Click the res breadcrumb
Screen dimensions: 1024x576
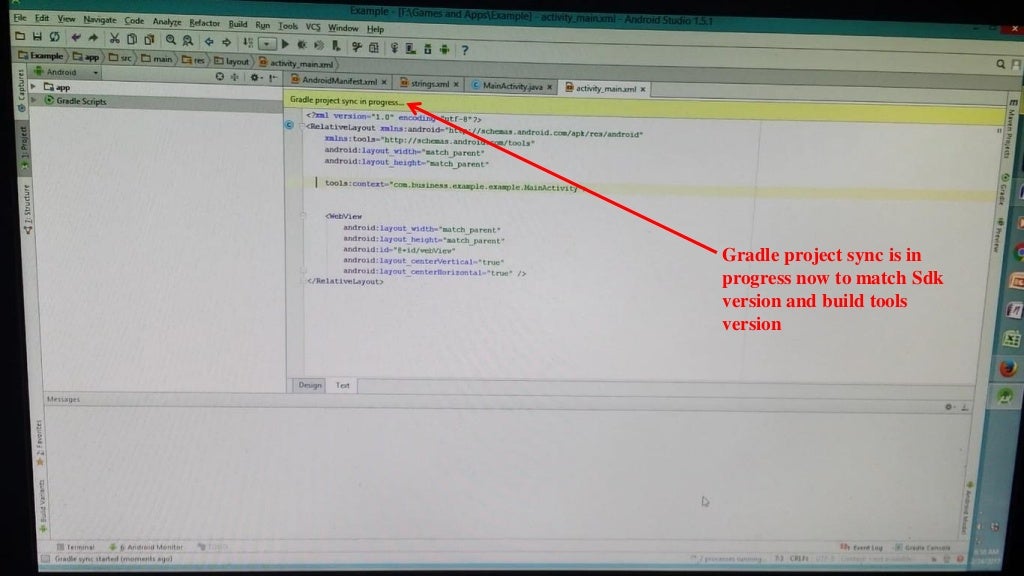tap(194, 60)
